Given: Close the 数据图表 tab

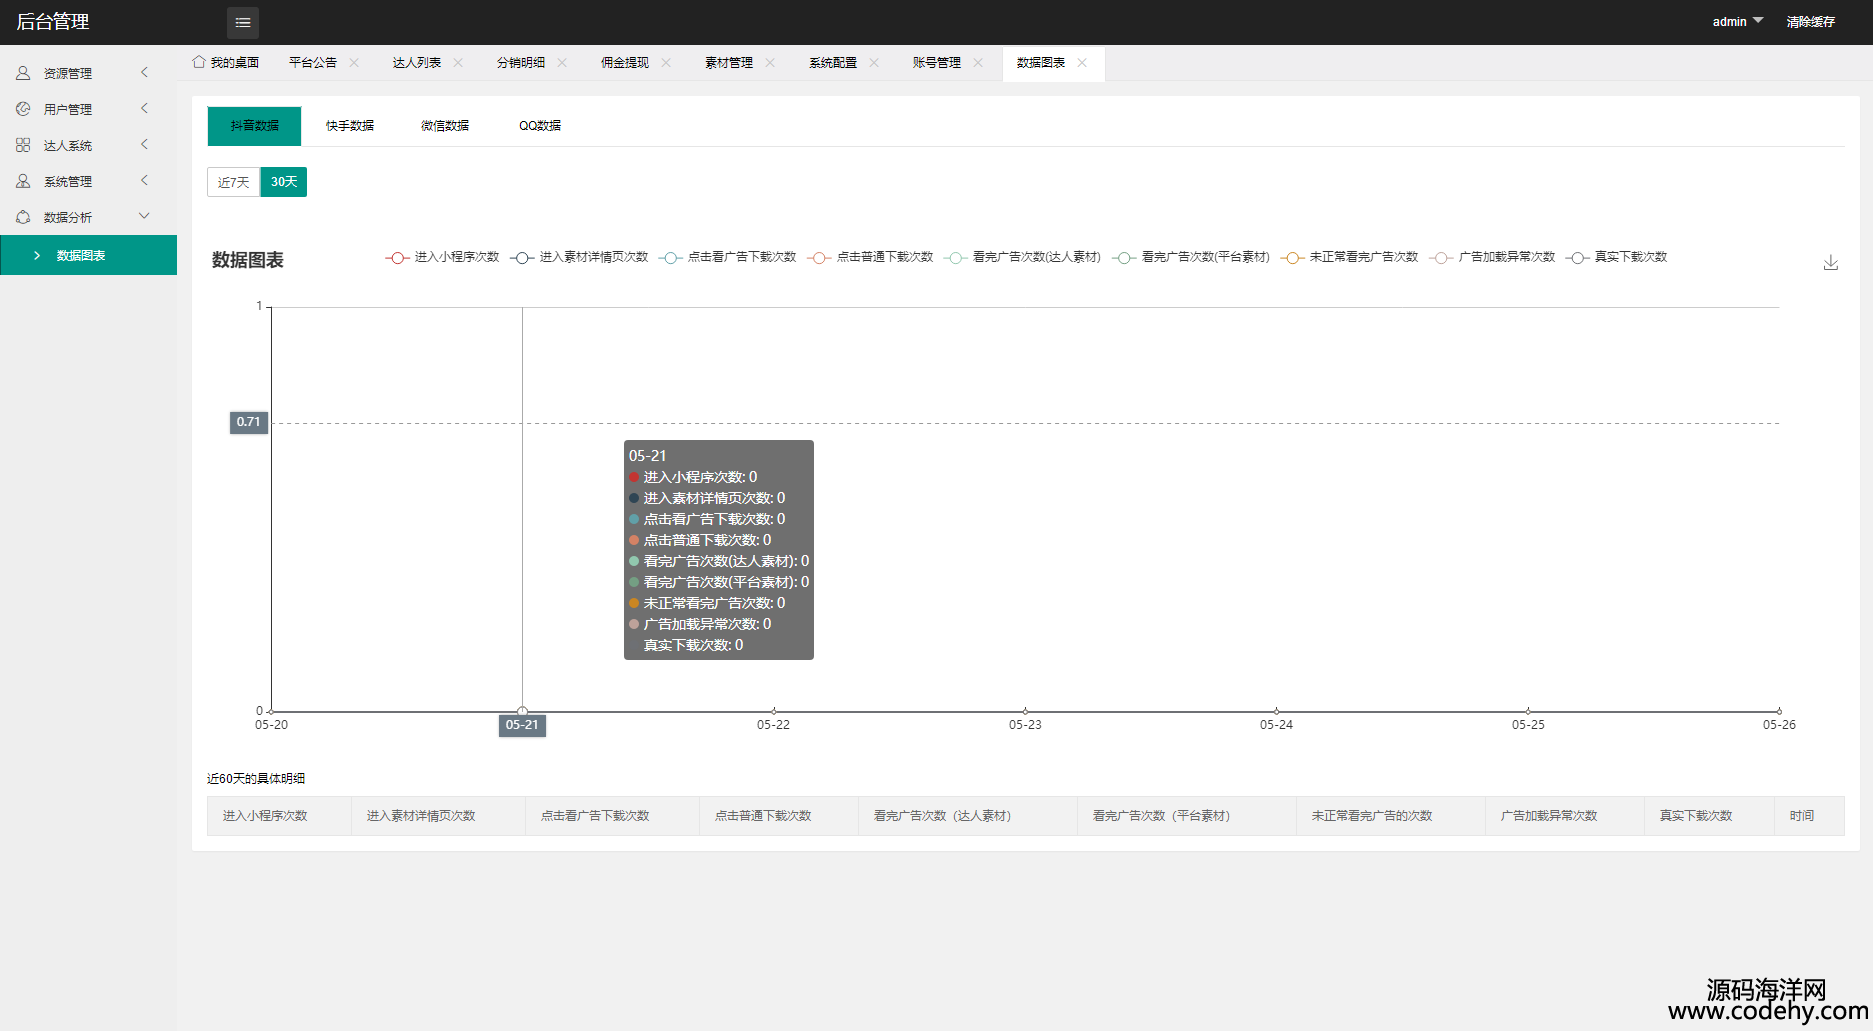Looking at the screenshot, I should (1082, 62).
